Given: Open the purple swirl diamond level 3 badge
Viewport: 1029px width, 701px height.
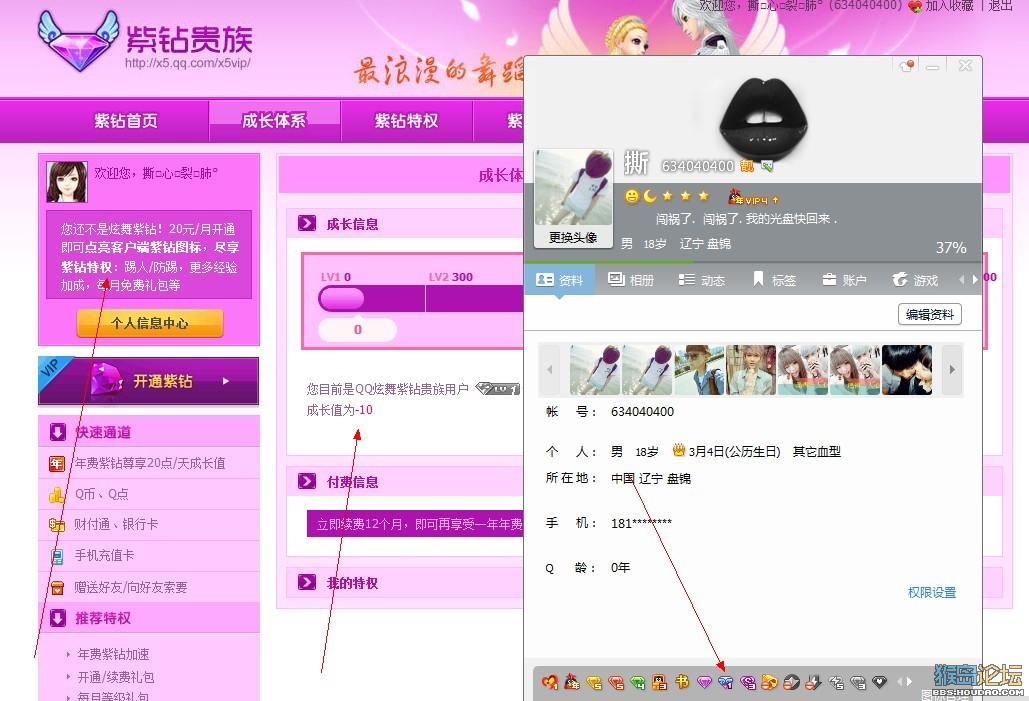Looking at the screenshot, I should [748, 683].
